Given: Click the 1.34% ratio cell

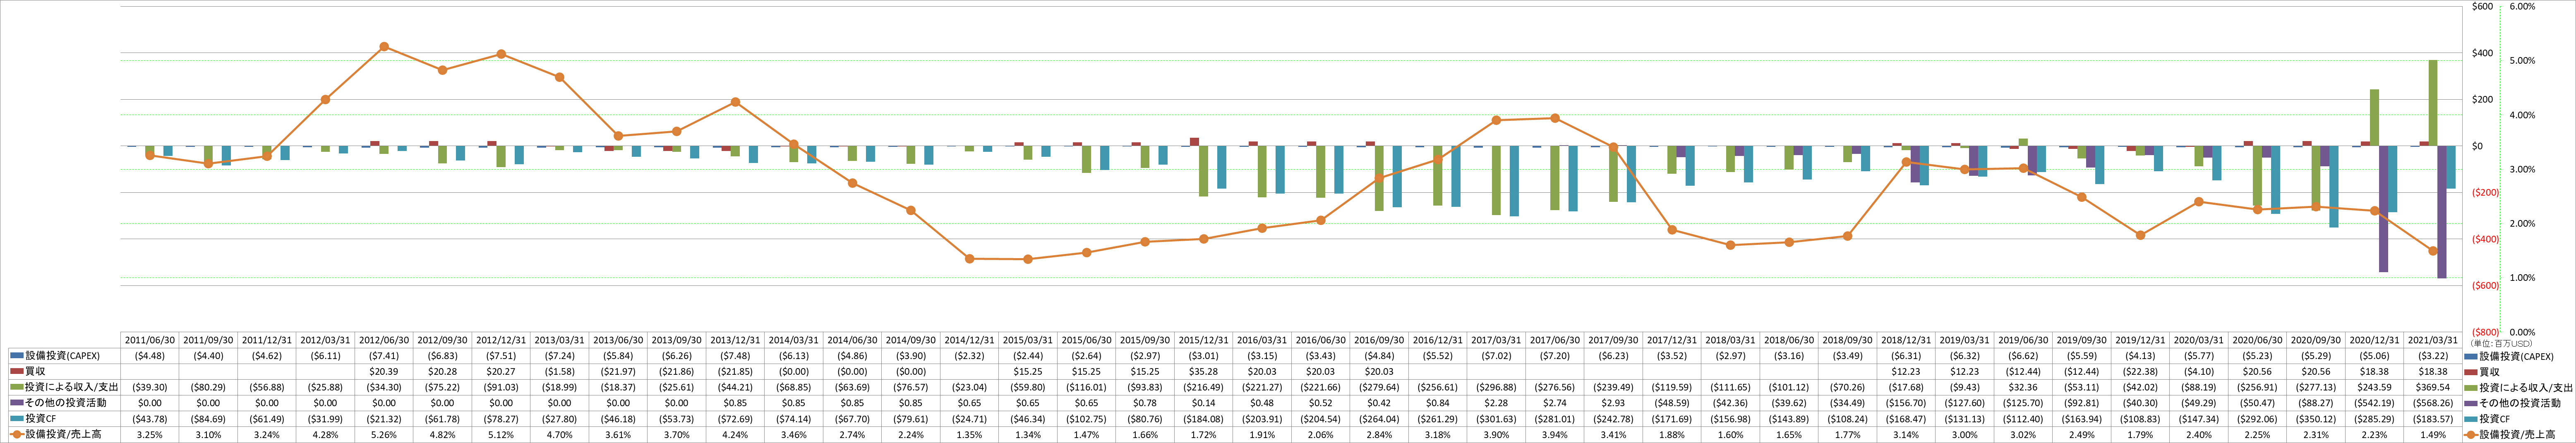Looking at the screenshot, I should pos(1028,435).
